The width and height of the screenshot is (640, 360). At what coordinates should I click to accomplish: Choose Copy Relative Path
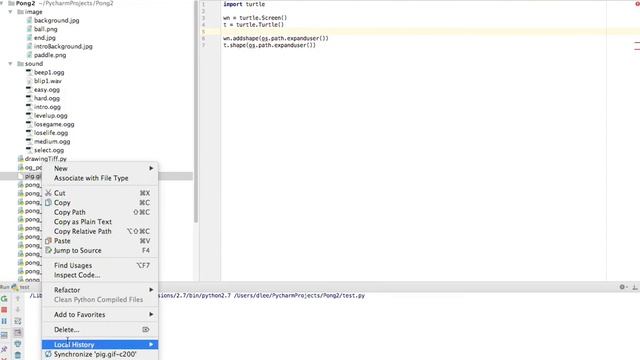point(100,231)
